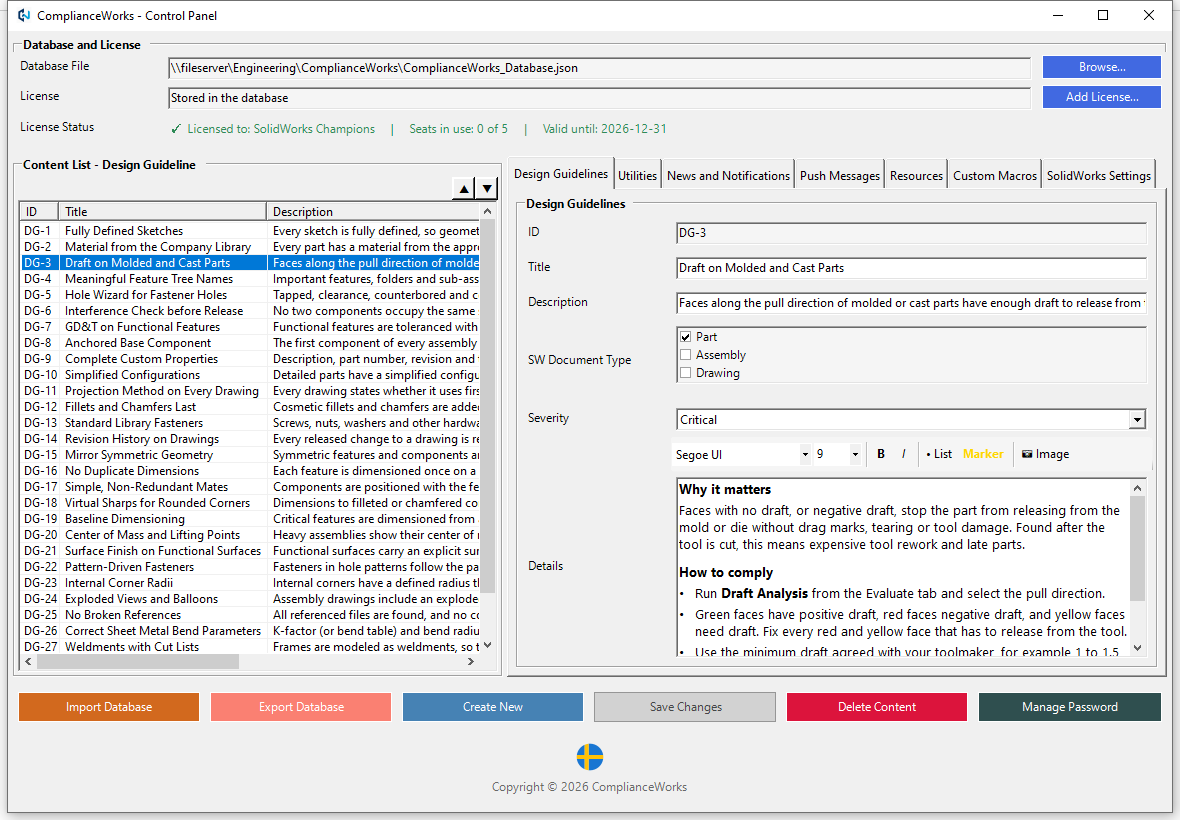Click the guideline ID field DG-3

911,233
